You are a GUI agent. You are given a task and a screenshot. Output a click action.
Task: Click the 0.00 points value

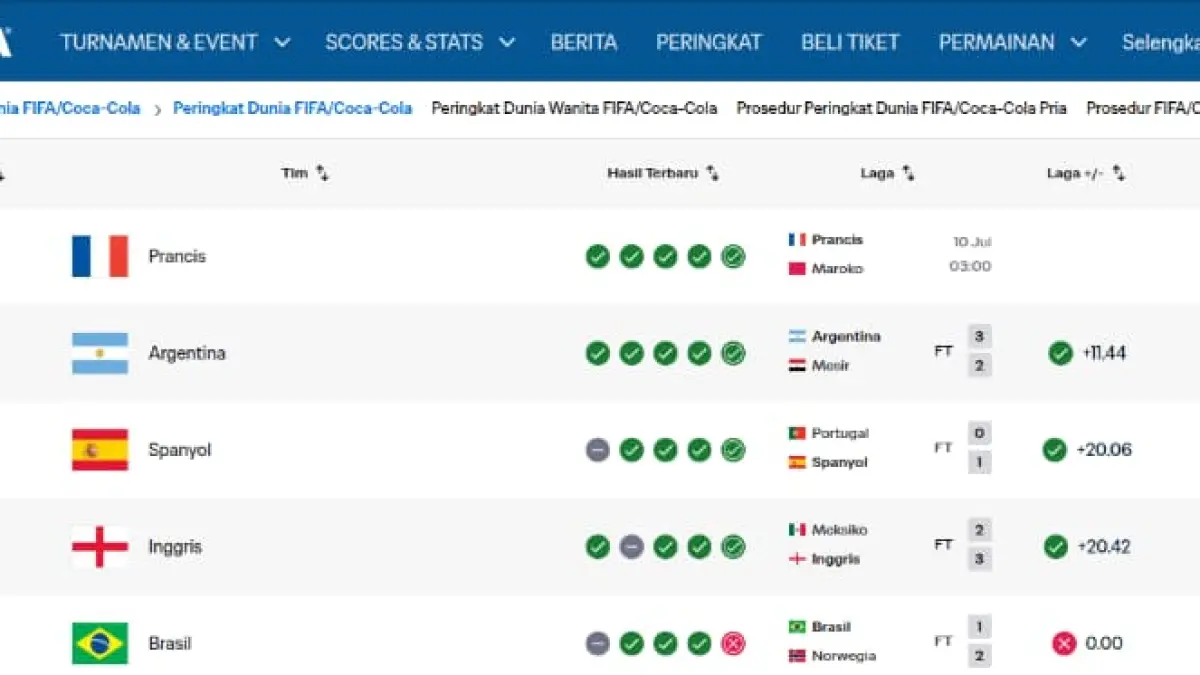point(1104,643)
